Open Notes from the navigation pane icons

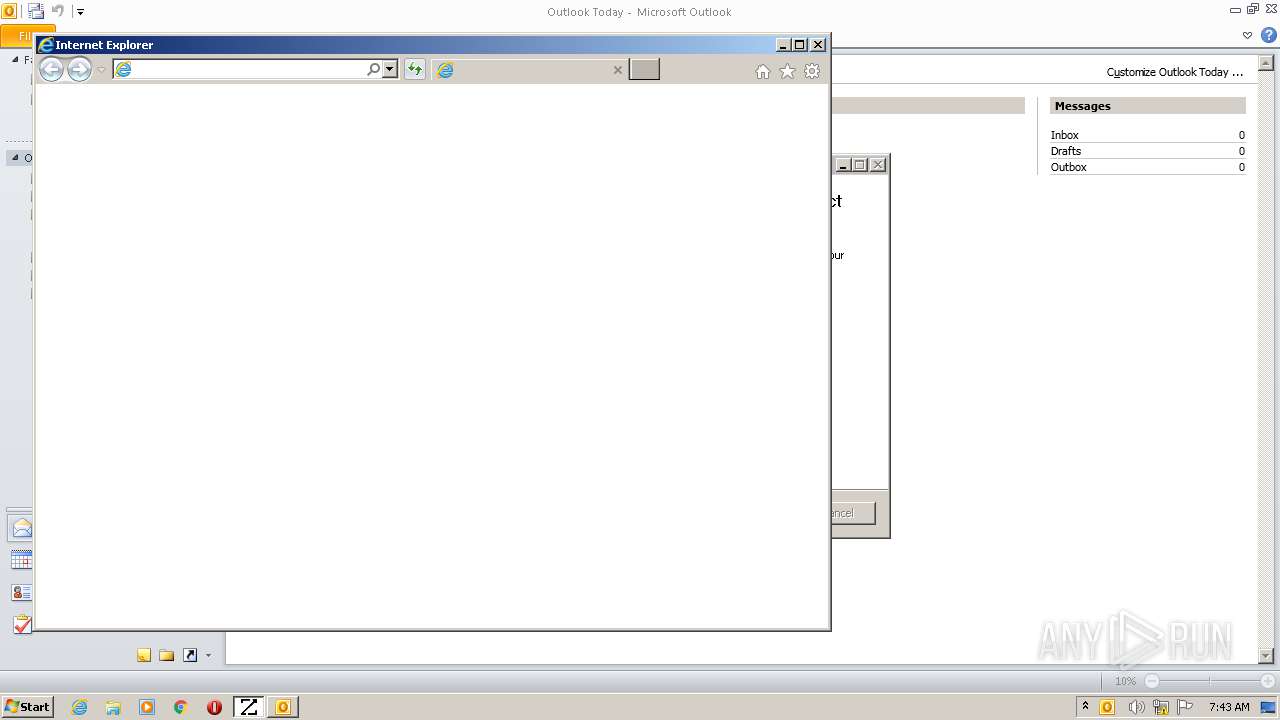[x=144, y=655]
